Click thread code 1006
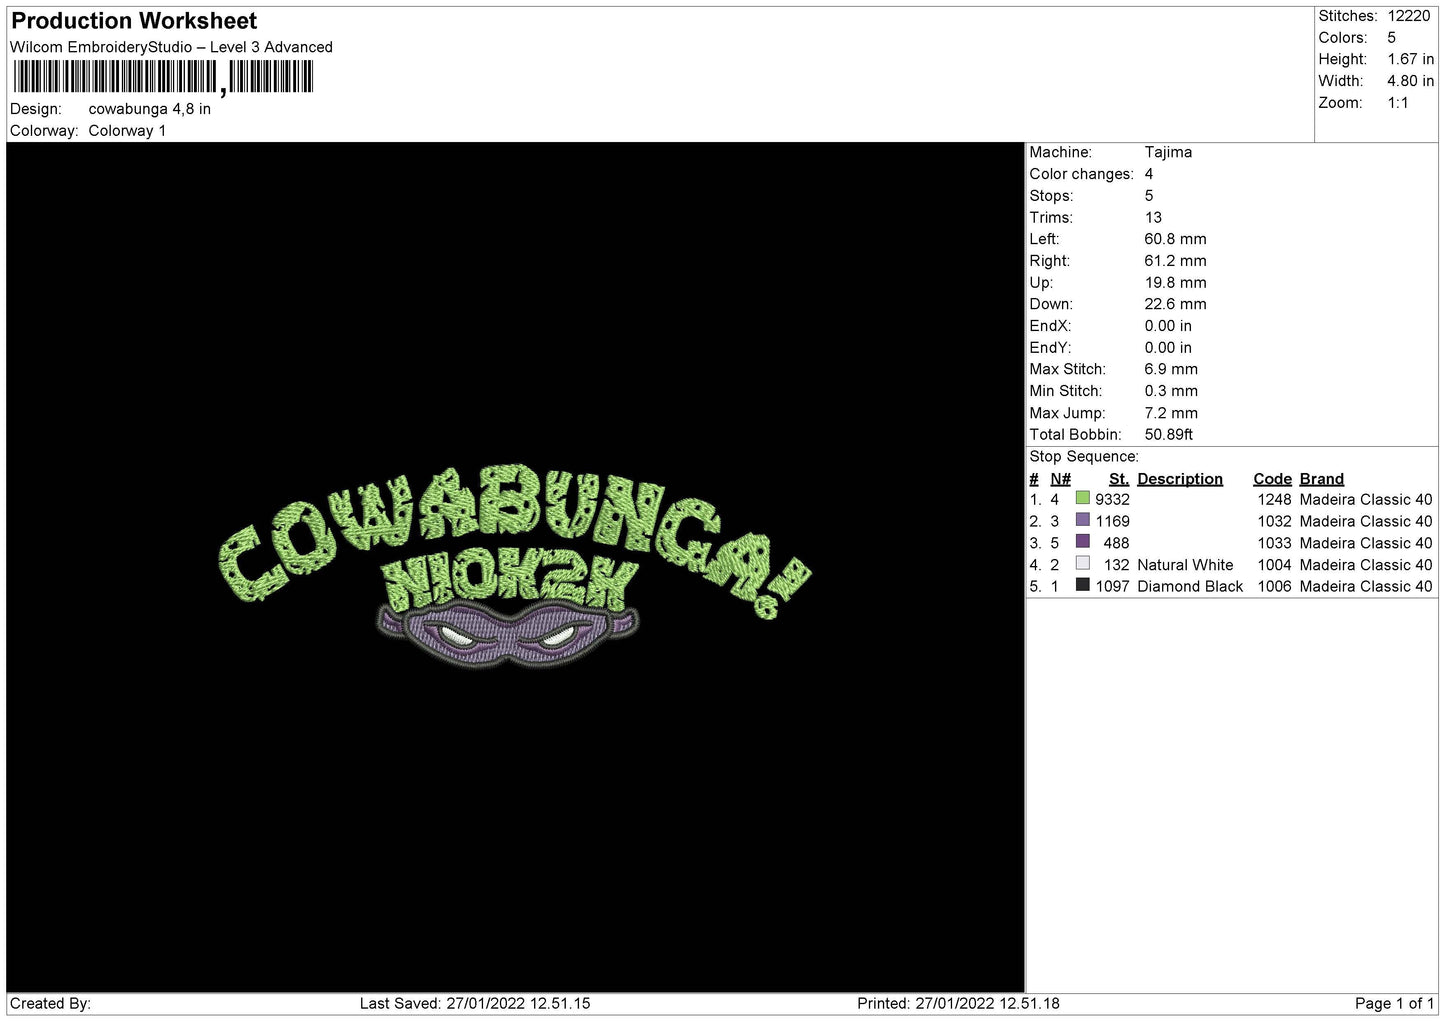Viewport: 1445px width, 1021px height. [1274, 586]
